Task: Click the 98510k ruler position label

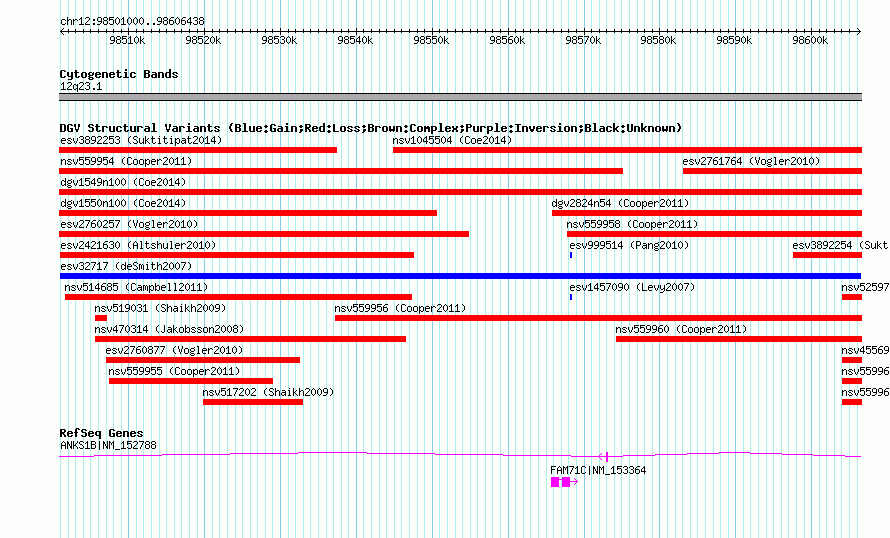Action: (127, 40)
